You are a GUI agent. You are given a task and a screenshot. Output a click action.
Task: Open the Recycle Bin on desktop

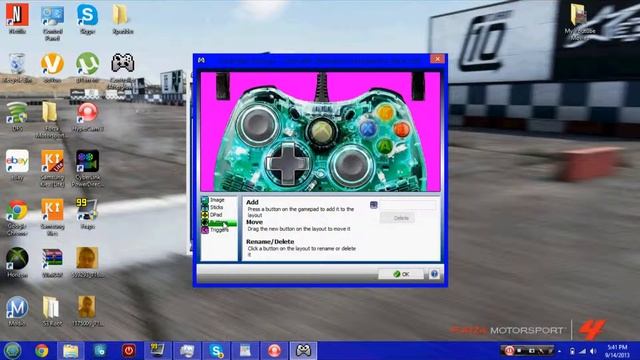click(x=17, y=68)
